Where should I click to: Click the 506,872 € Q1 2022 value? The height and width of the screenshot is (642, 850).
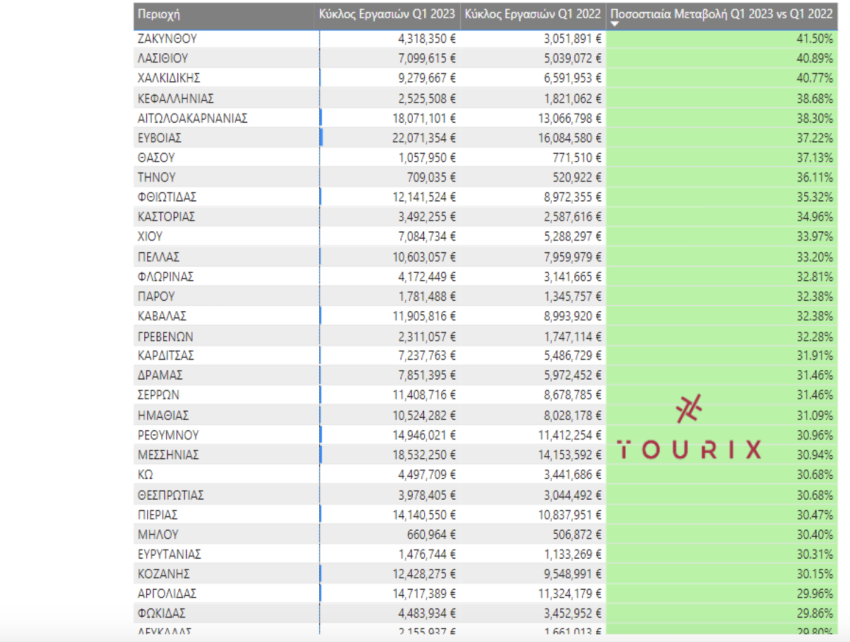[577, 535]
